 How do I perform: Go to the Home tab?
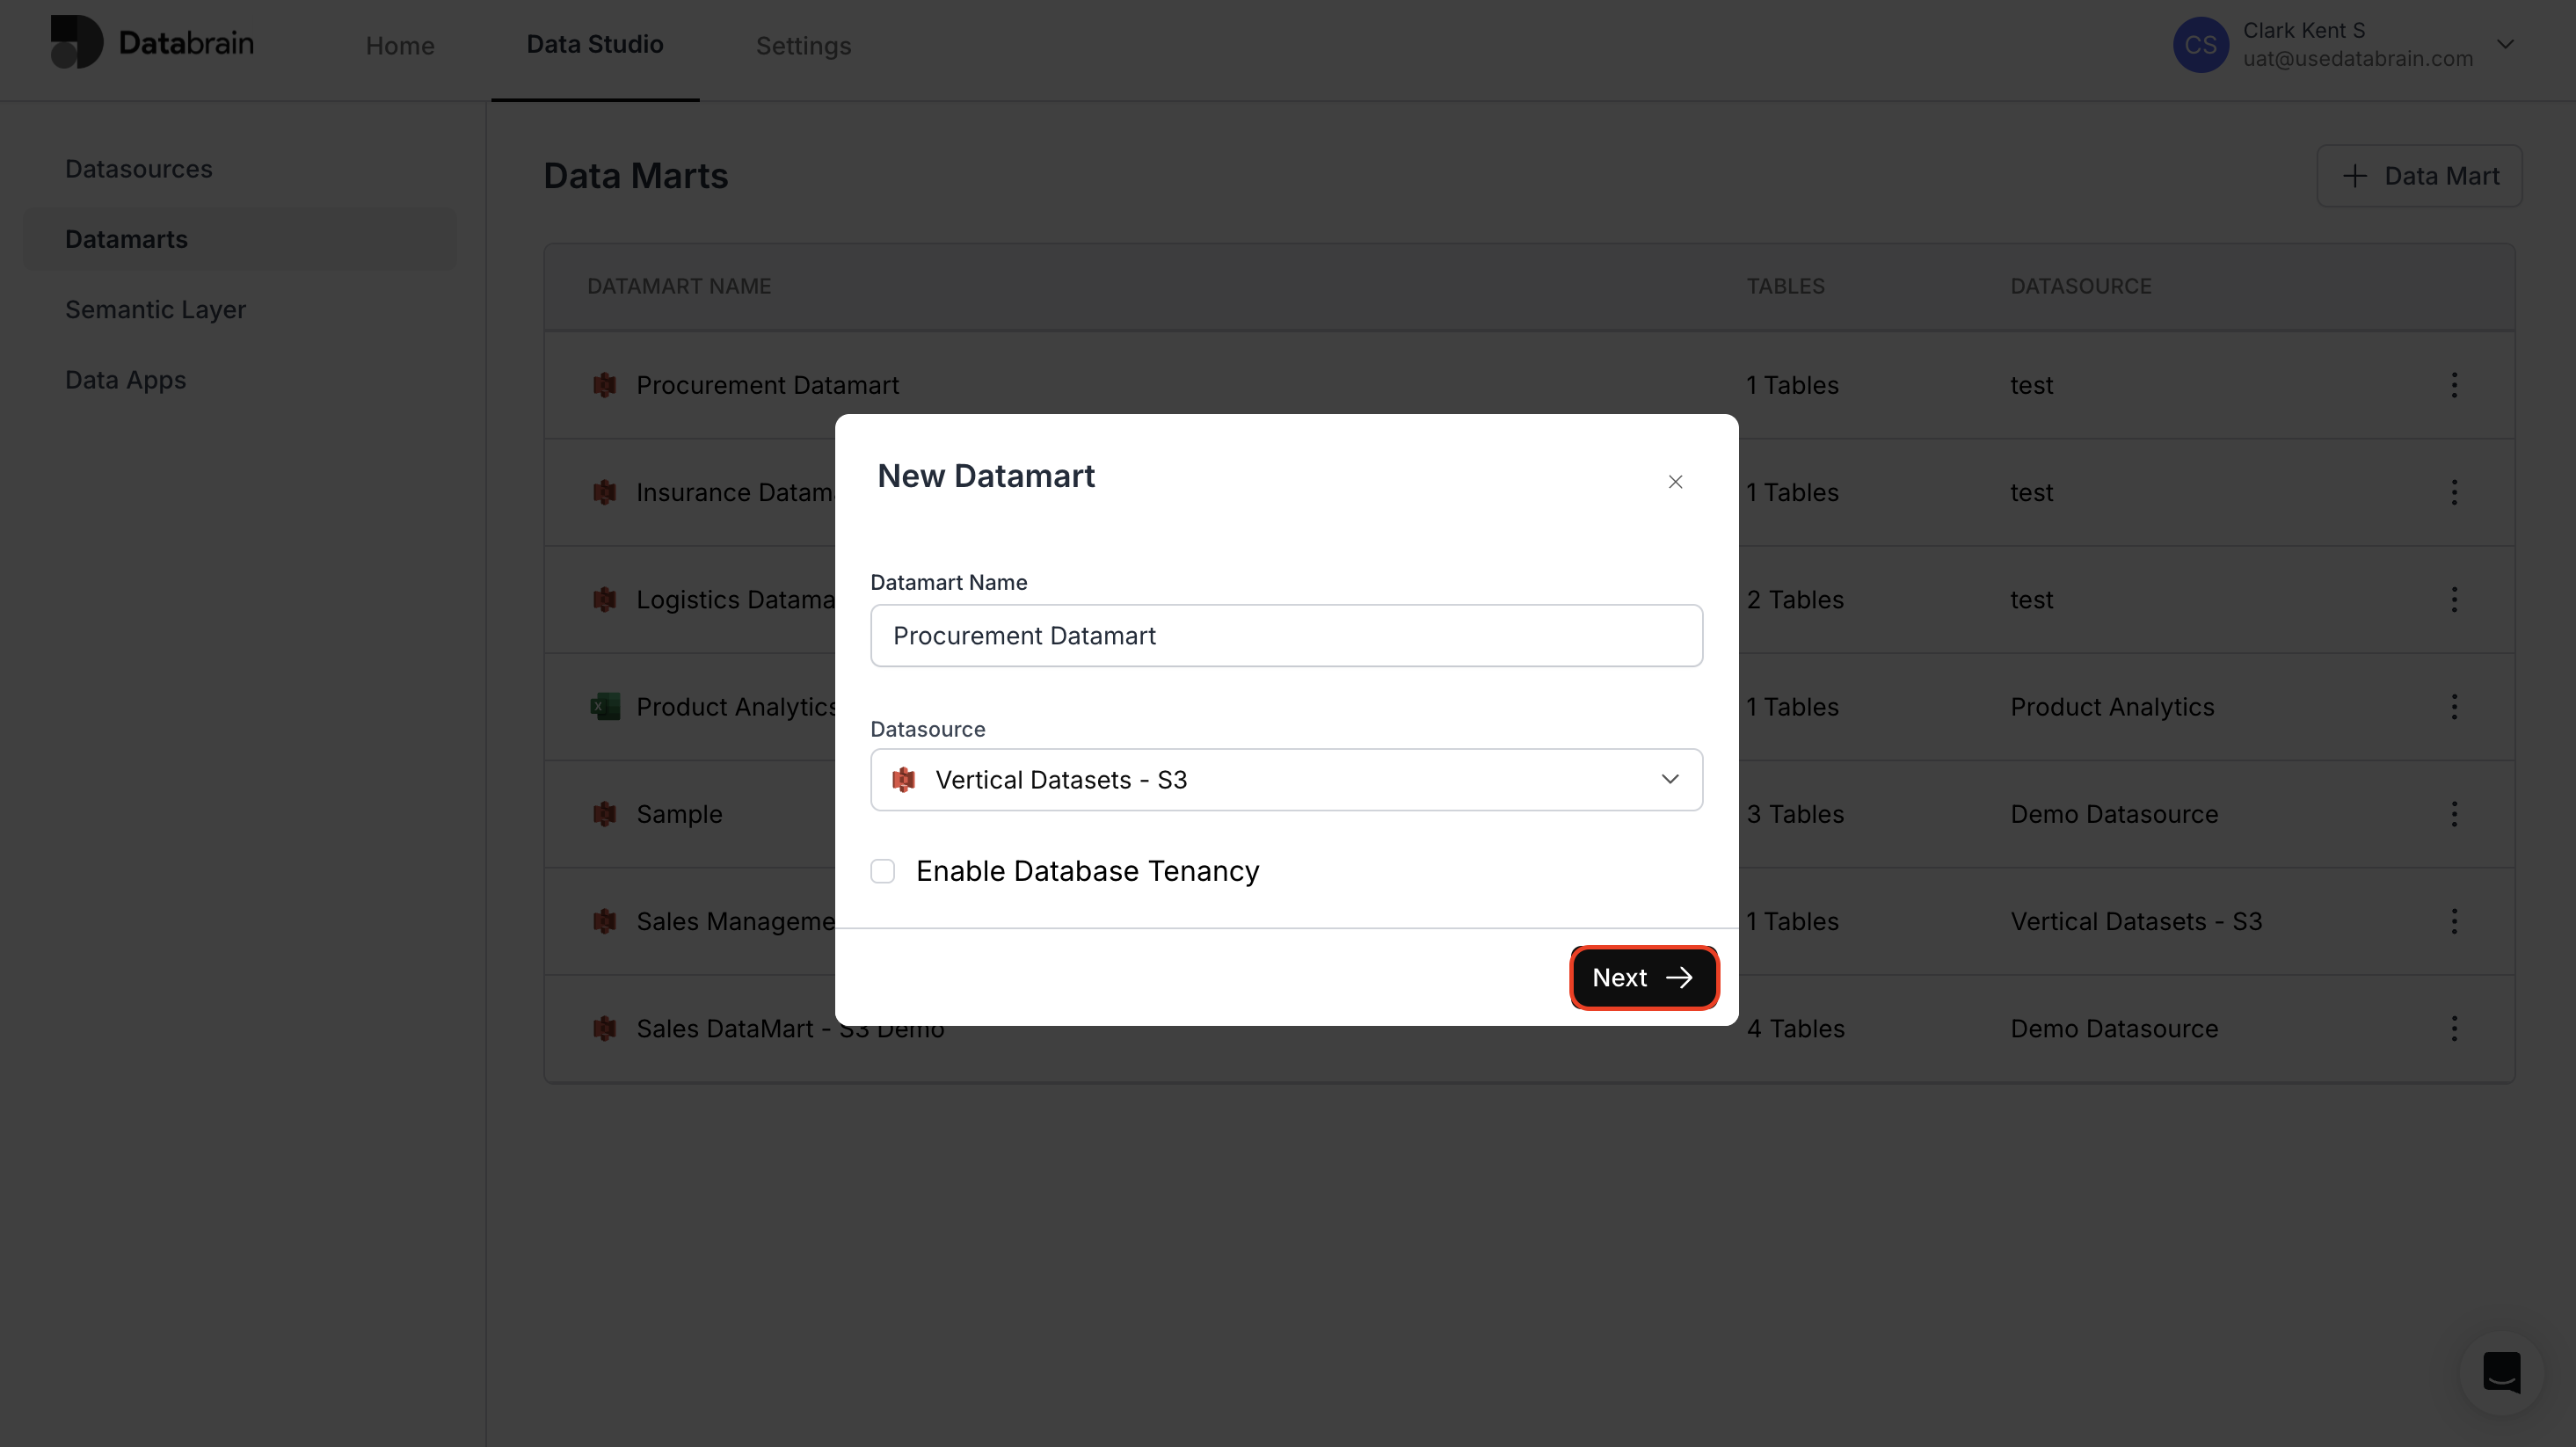[399, 45]
